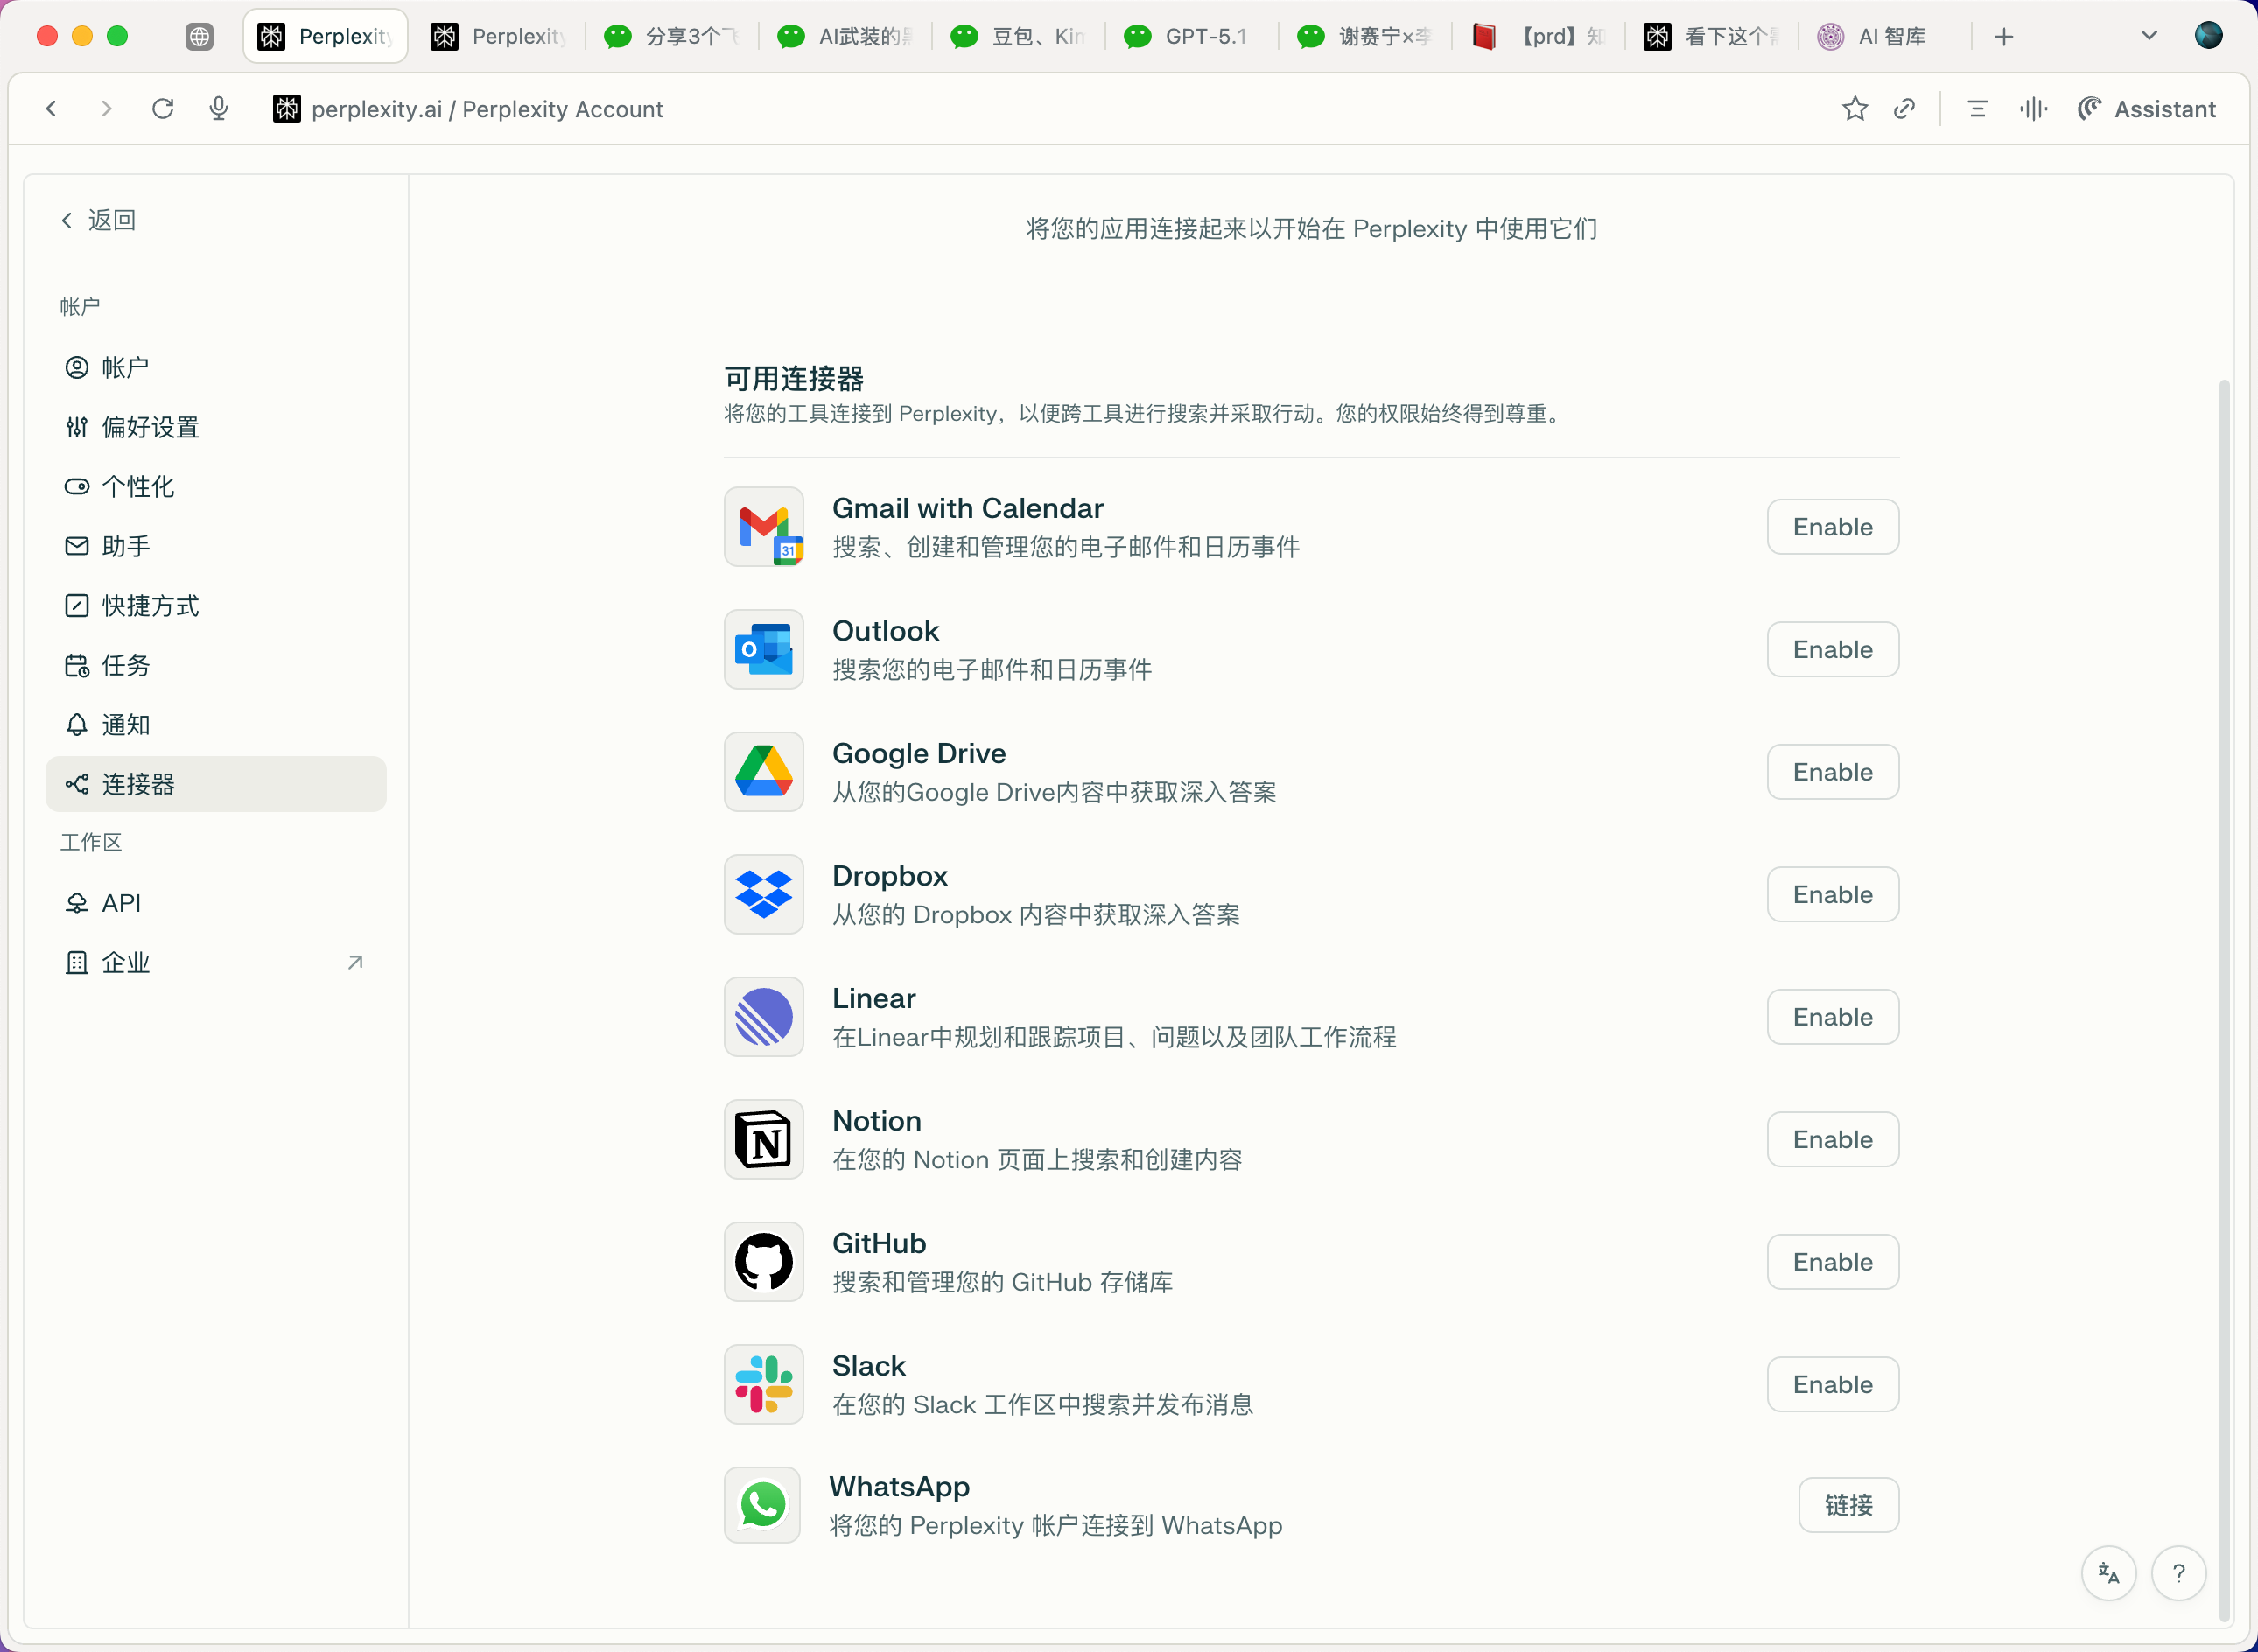The height and width of the screenshot is (1652, 2258).
Task: Enable the Google Drive connector
Action: point(1832,772)
